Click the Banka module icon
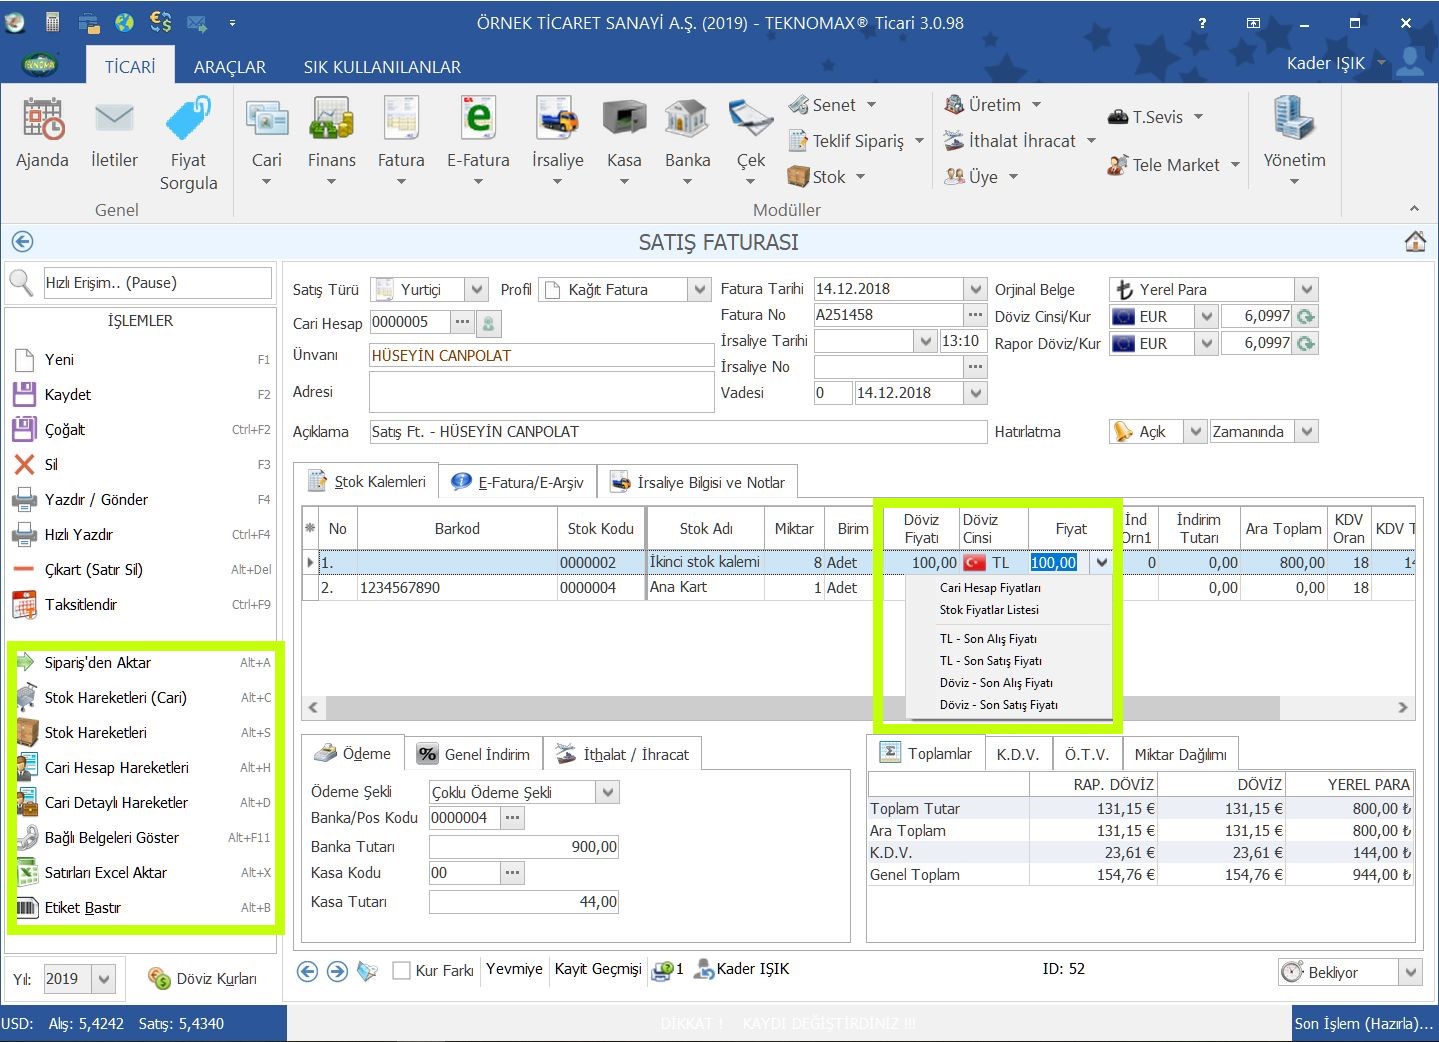The image size is (1439, 1042). click(687, 120)
